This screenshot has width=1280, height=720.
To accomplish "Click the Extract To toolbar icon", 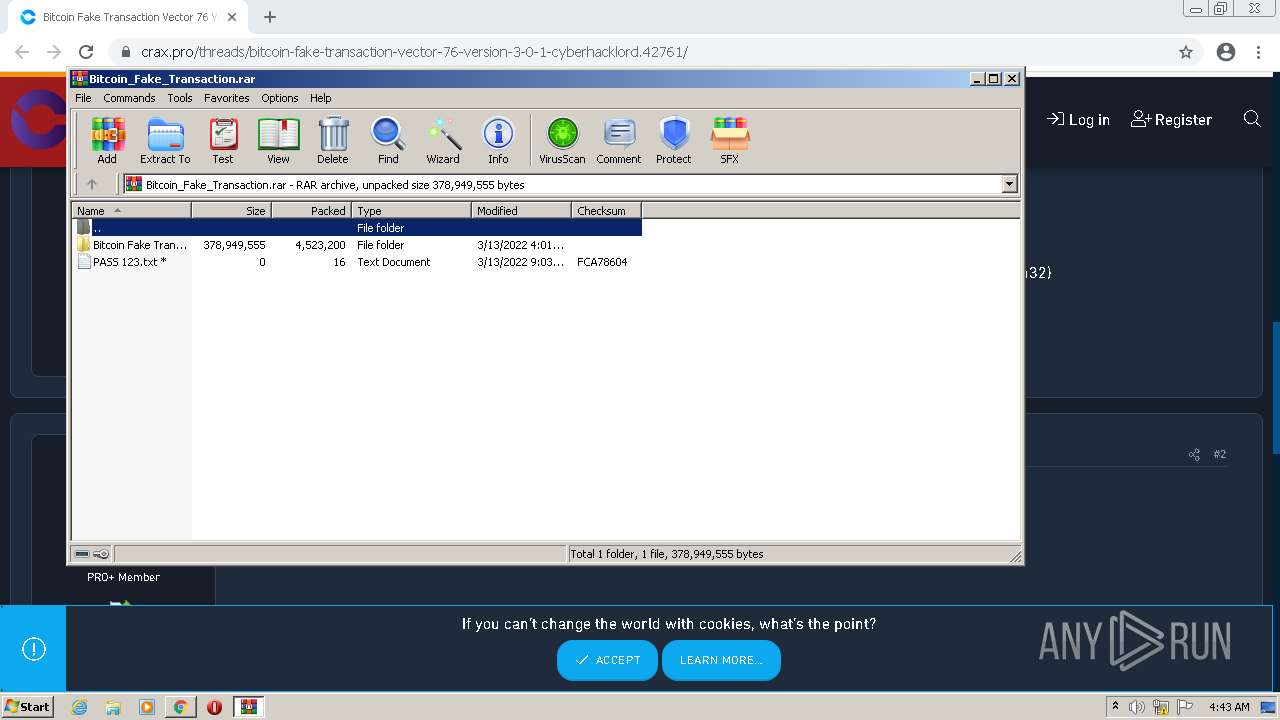I will (165, 140).
